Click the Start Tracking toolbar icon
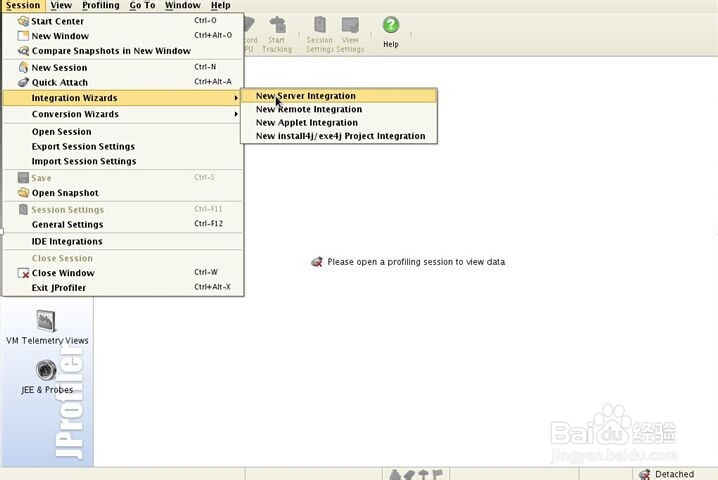This screenshot has height=480, width=718. pos(277,25)
